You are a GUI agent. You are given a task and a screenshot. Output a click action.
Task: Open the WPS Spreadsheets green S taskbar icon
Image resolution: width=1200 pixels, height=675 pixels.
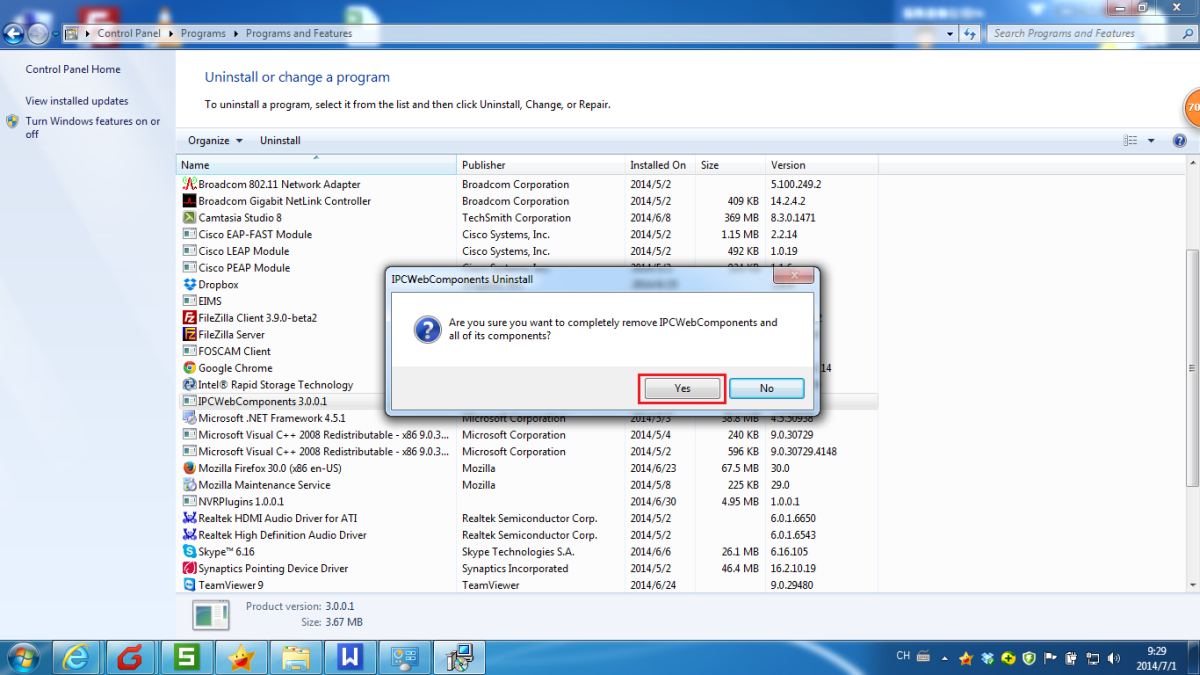[x=186, y=657]
